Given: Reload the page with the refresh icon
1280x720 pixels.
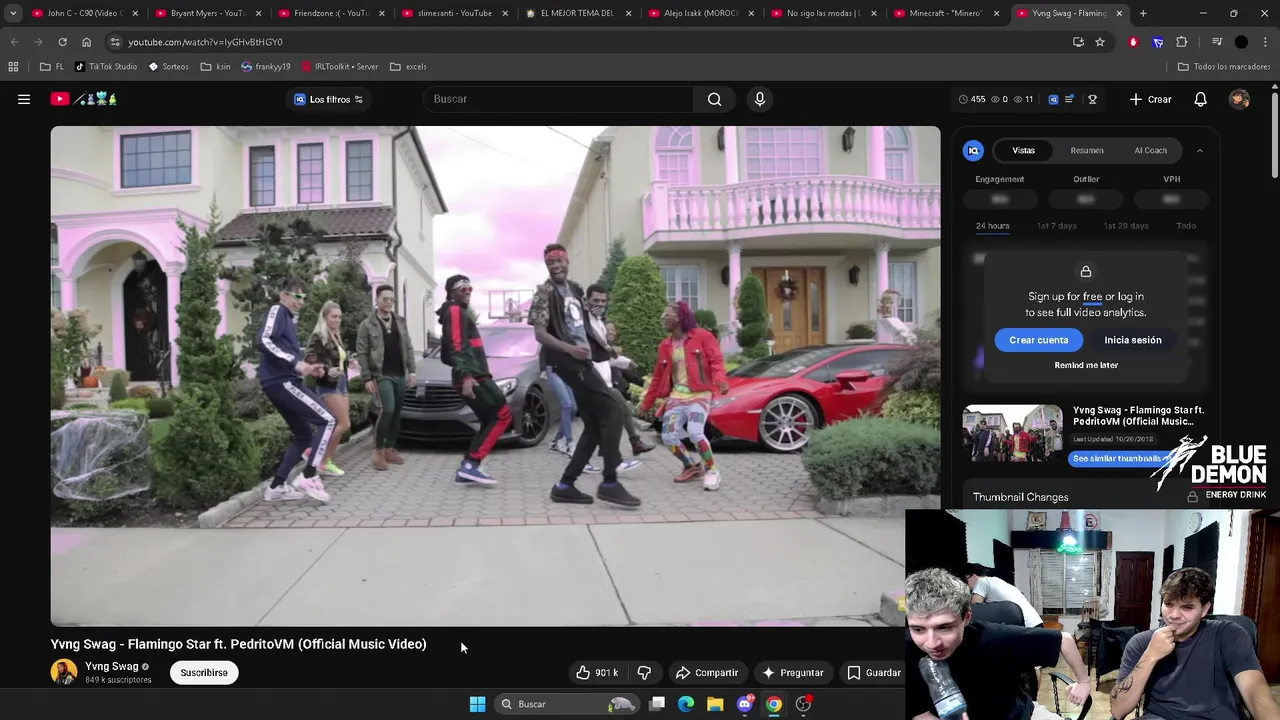Looking at the screenshot, I should pyautogui.click(x=62, y=42).
